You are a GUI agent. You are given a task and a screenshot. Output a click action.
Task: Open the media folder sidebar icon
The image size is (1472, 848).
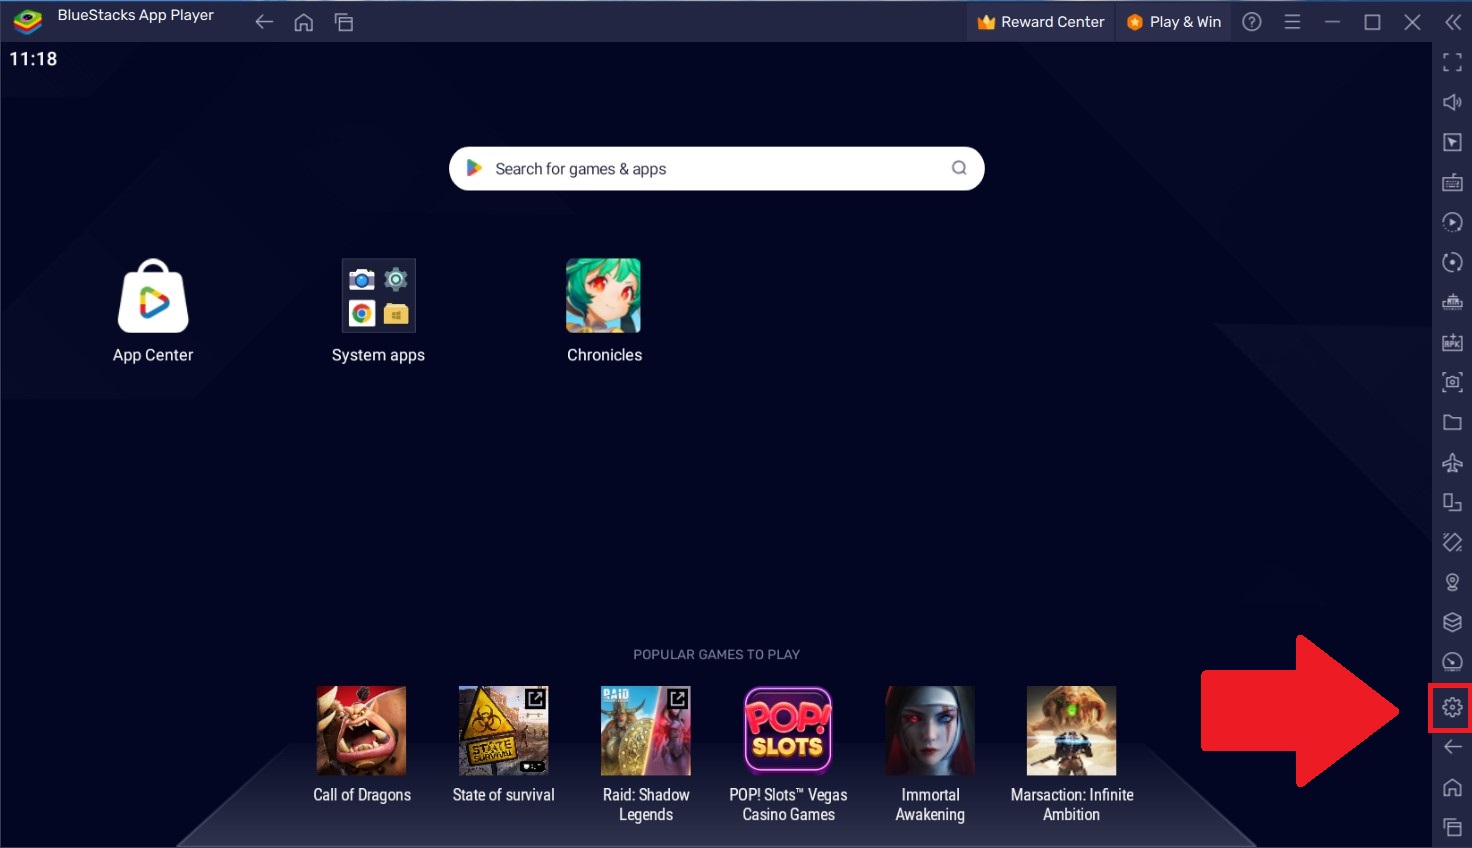[x=1452, y=422]
